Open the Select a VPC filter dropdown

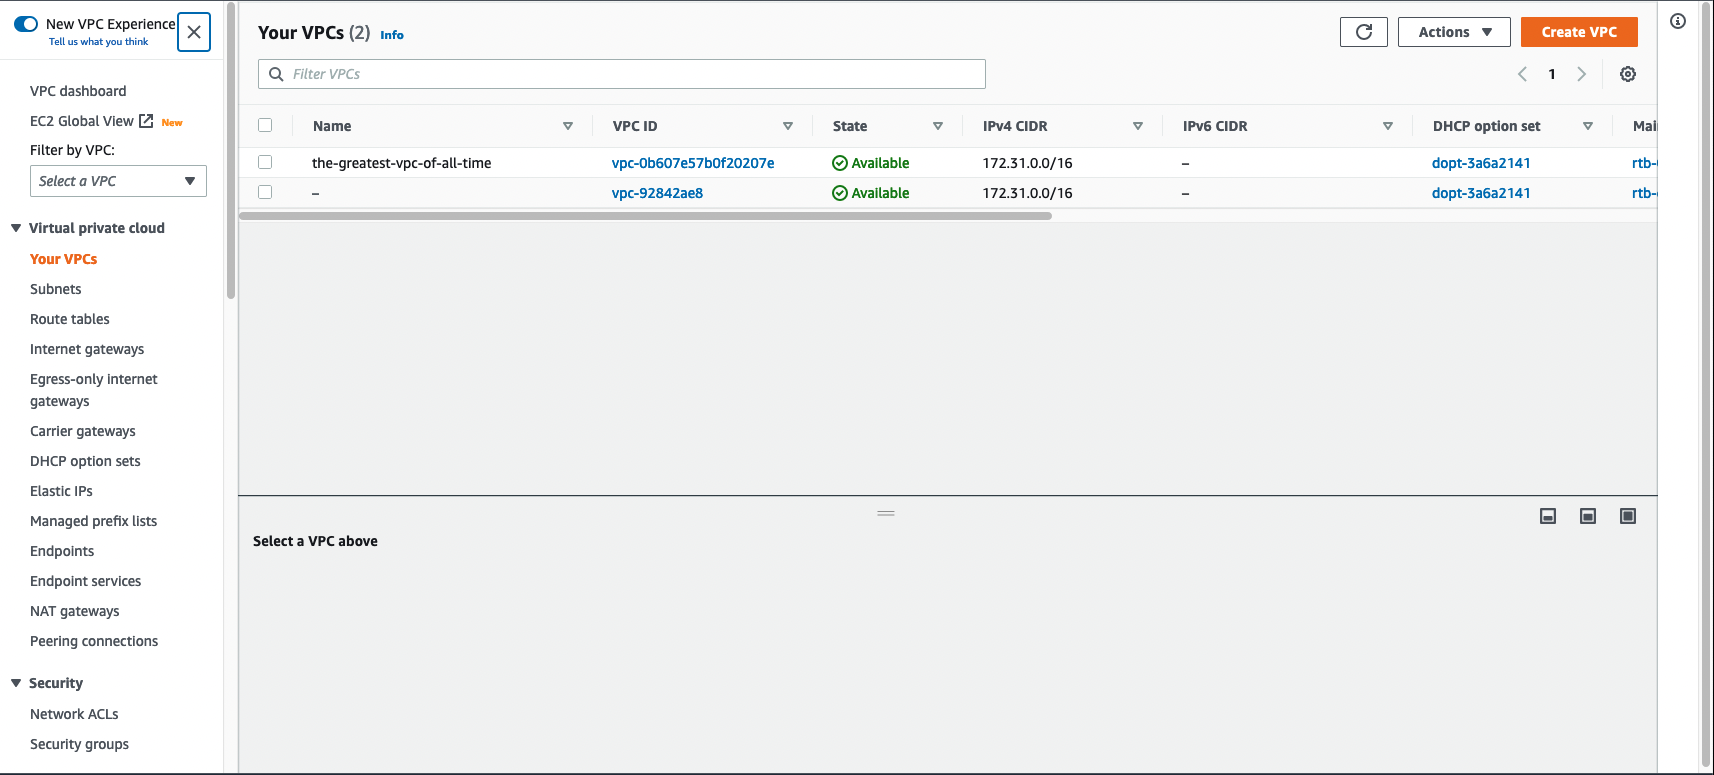click(x=118, y=181)
